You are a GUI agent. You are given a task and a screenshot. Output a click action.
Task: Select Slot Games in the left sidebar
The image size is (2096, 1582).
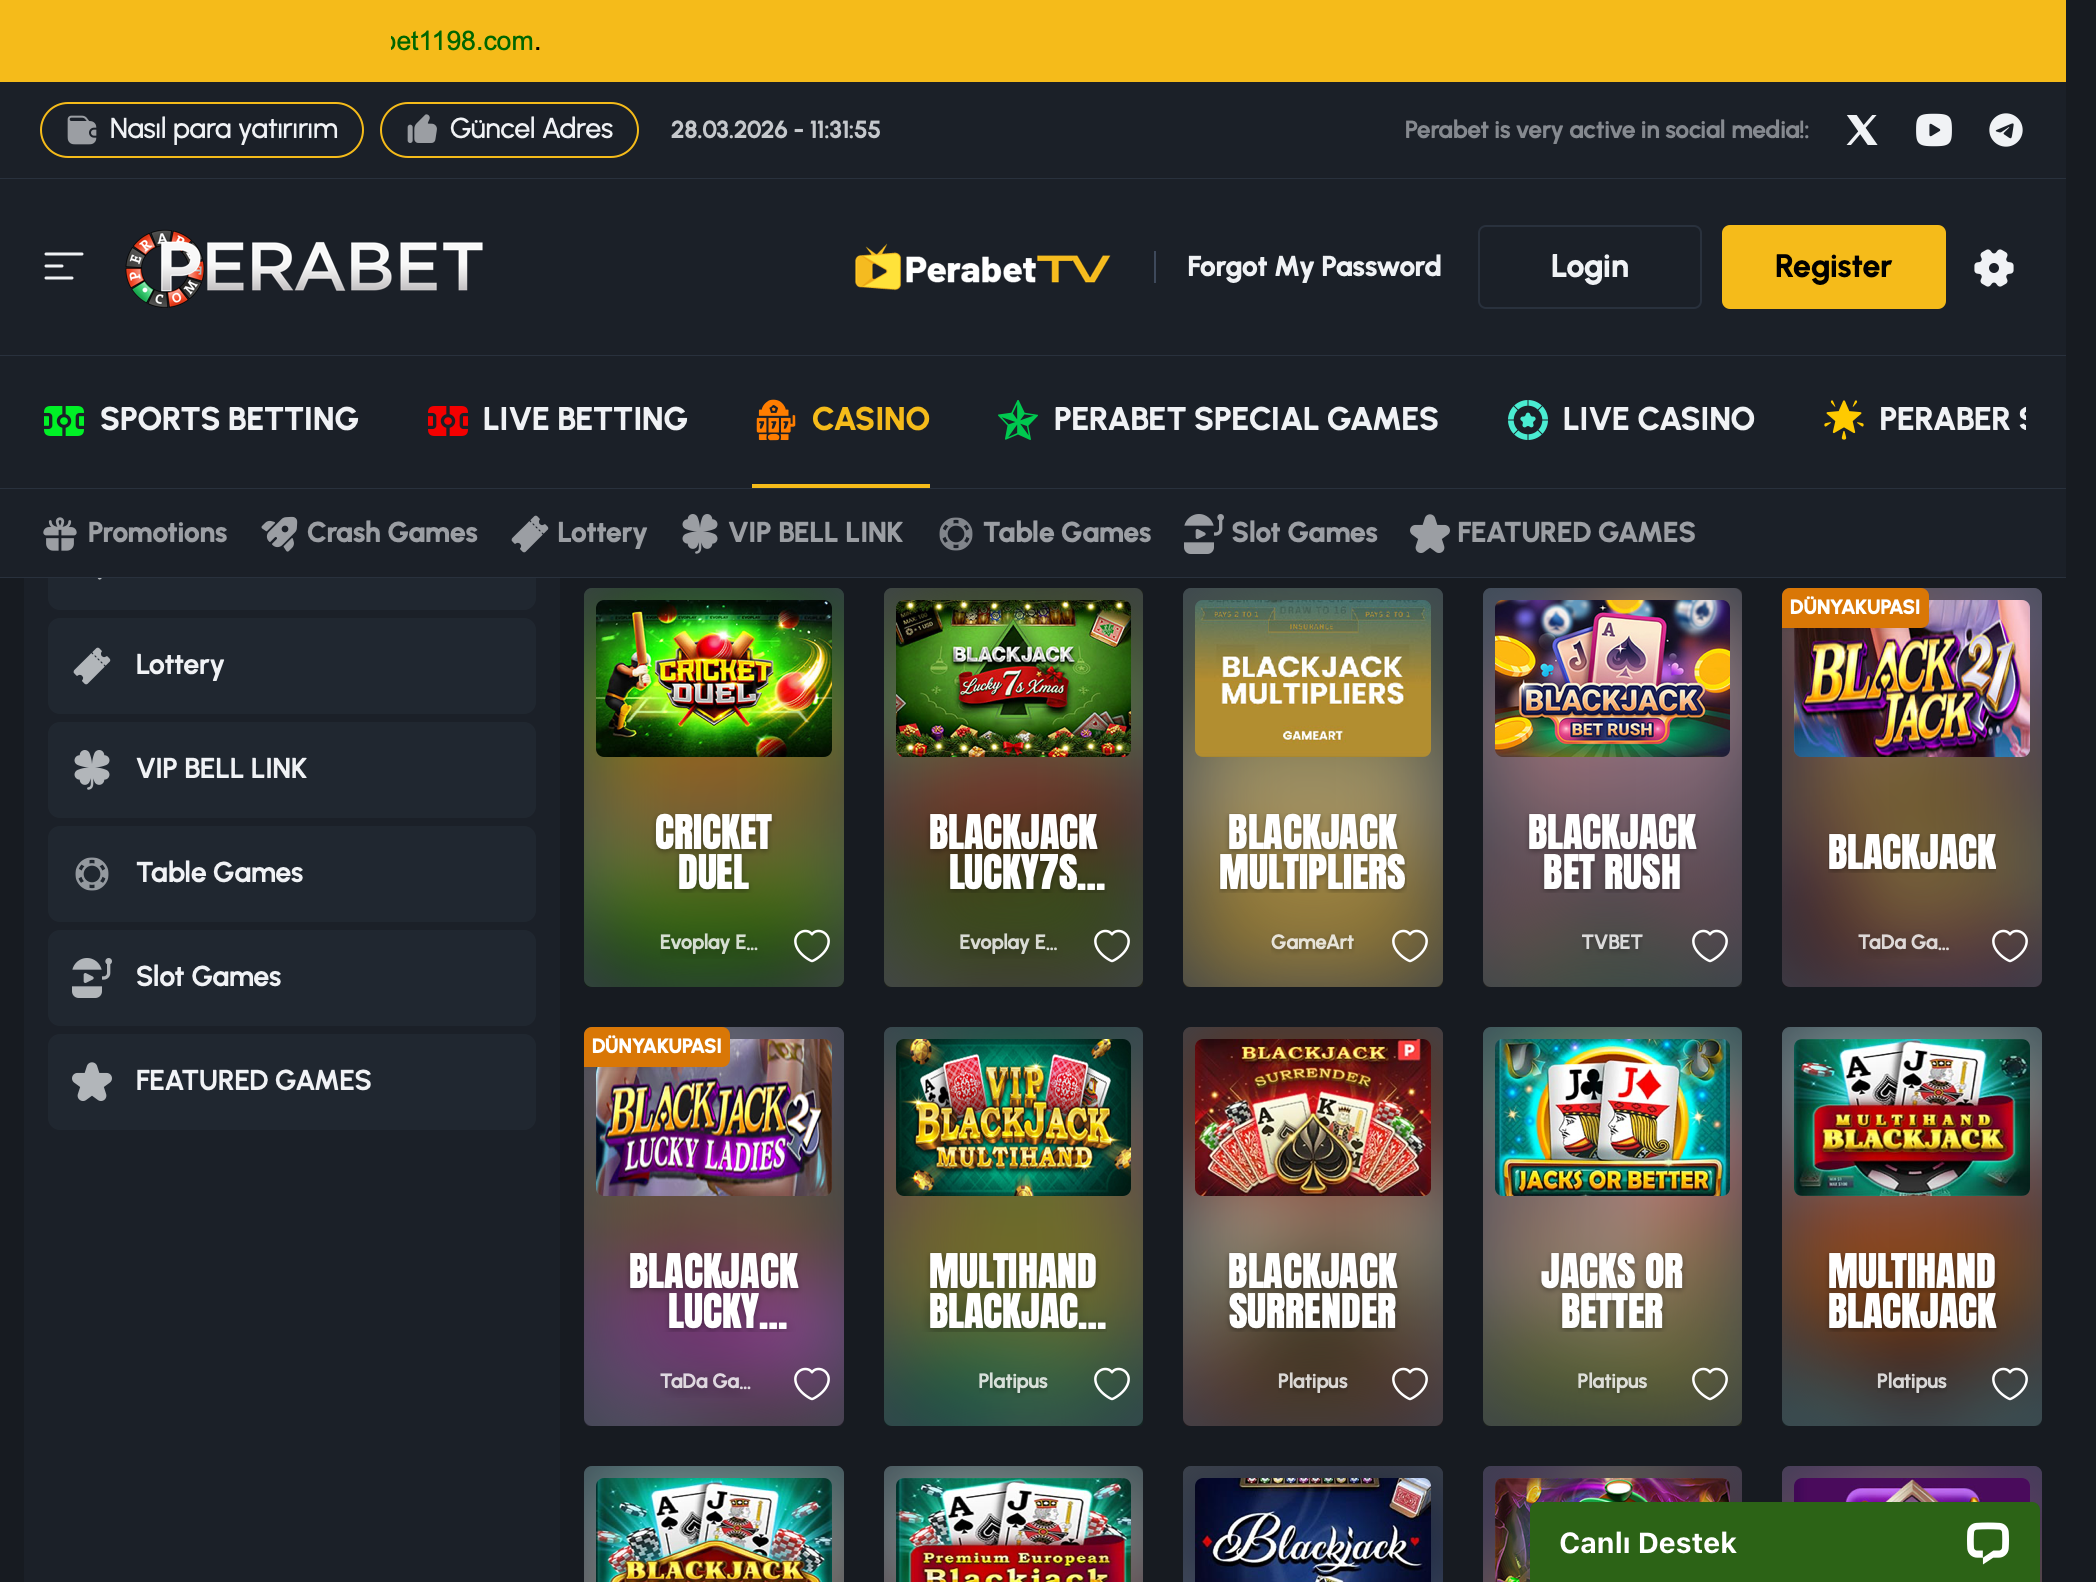click(292, 977)
